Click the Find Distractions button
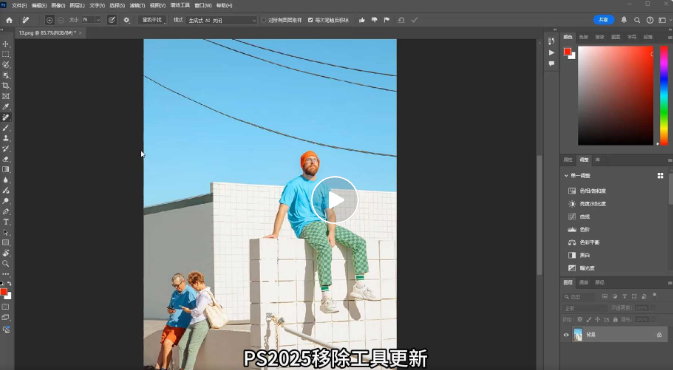The width and height of the screenshot is (673, 370). (x=152, y=20)
